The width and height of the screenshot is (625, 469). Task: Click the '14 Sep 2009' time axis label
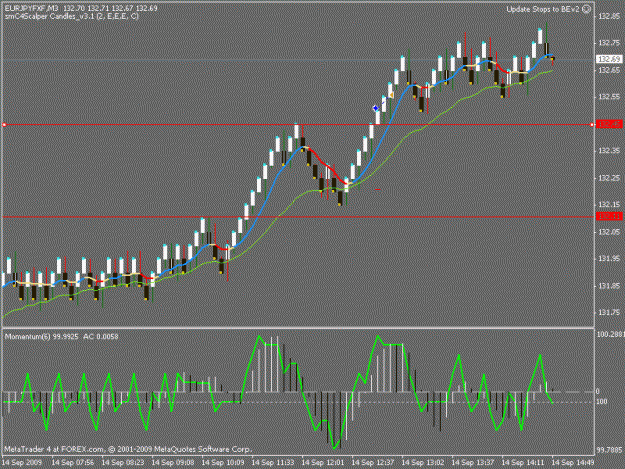(22, 462)
